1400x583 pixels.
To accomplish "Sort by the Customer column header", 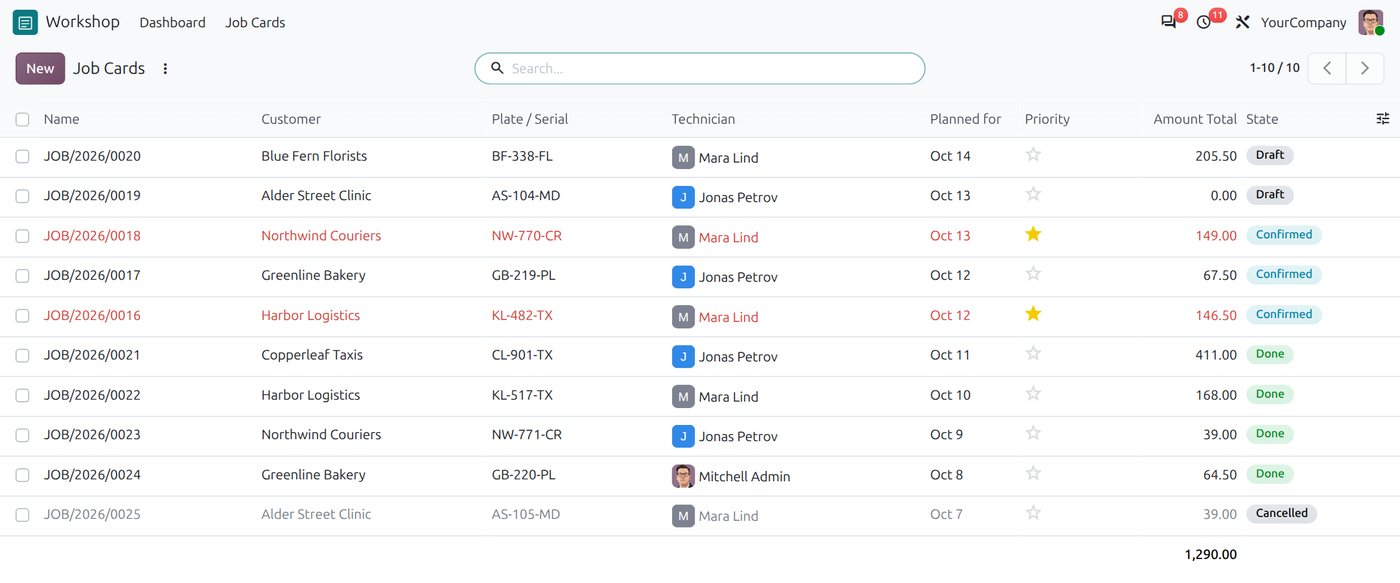I will [291, 119].
